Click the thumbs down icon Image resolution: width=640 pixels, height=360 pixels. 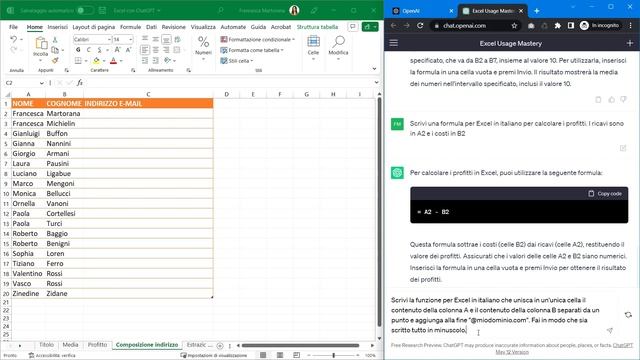pyautogui.click(x=623, y=100)
